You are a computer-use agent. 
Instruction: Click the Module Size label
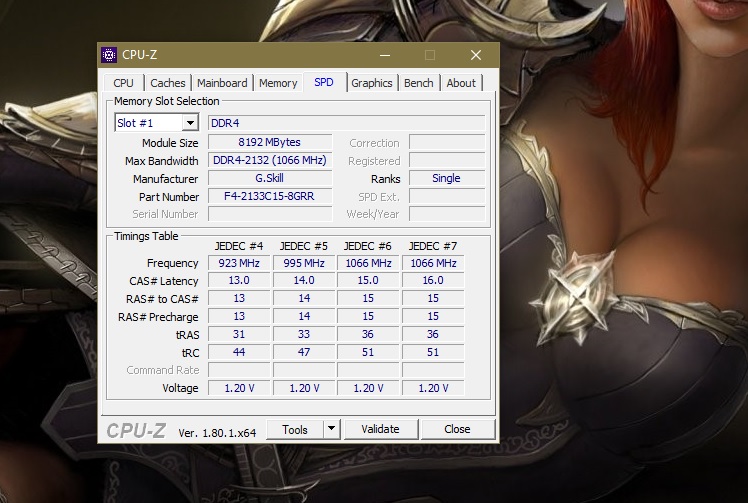[170, 143]
